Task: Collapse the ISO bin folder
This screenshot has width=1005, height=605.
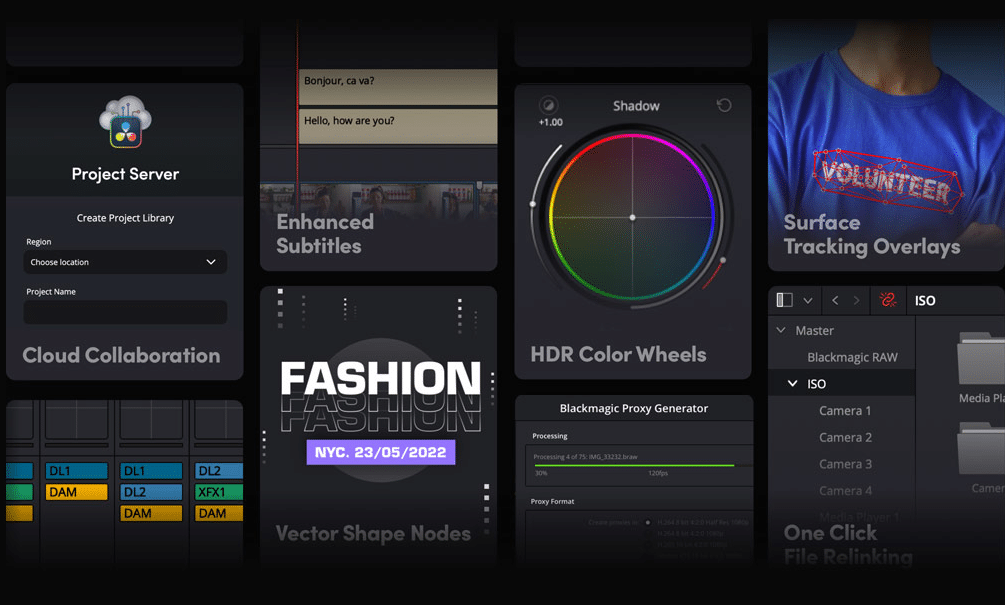Action: [x=793, y=384]
